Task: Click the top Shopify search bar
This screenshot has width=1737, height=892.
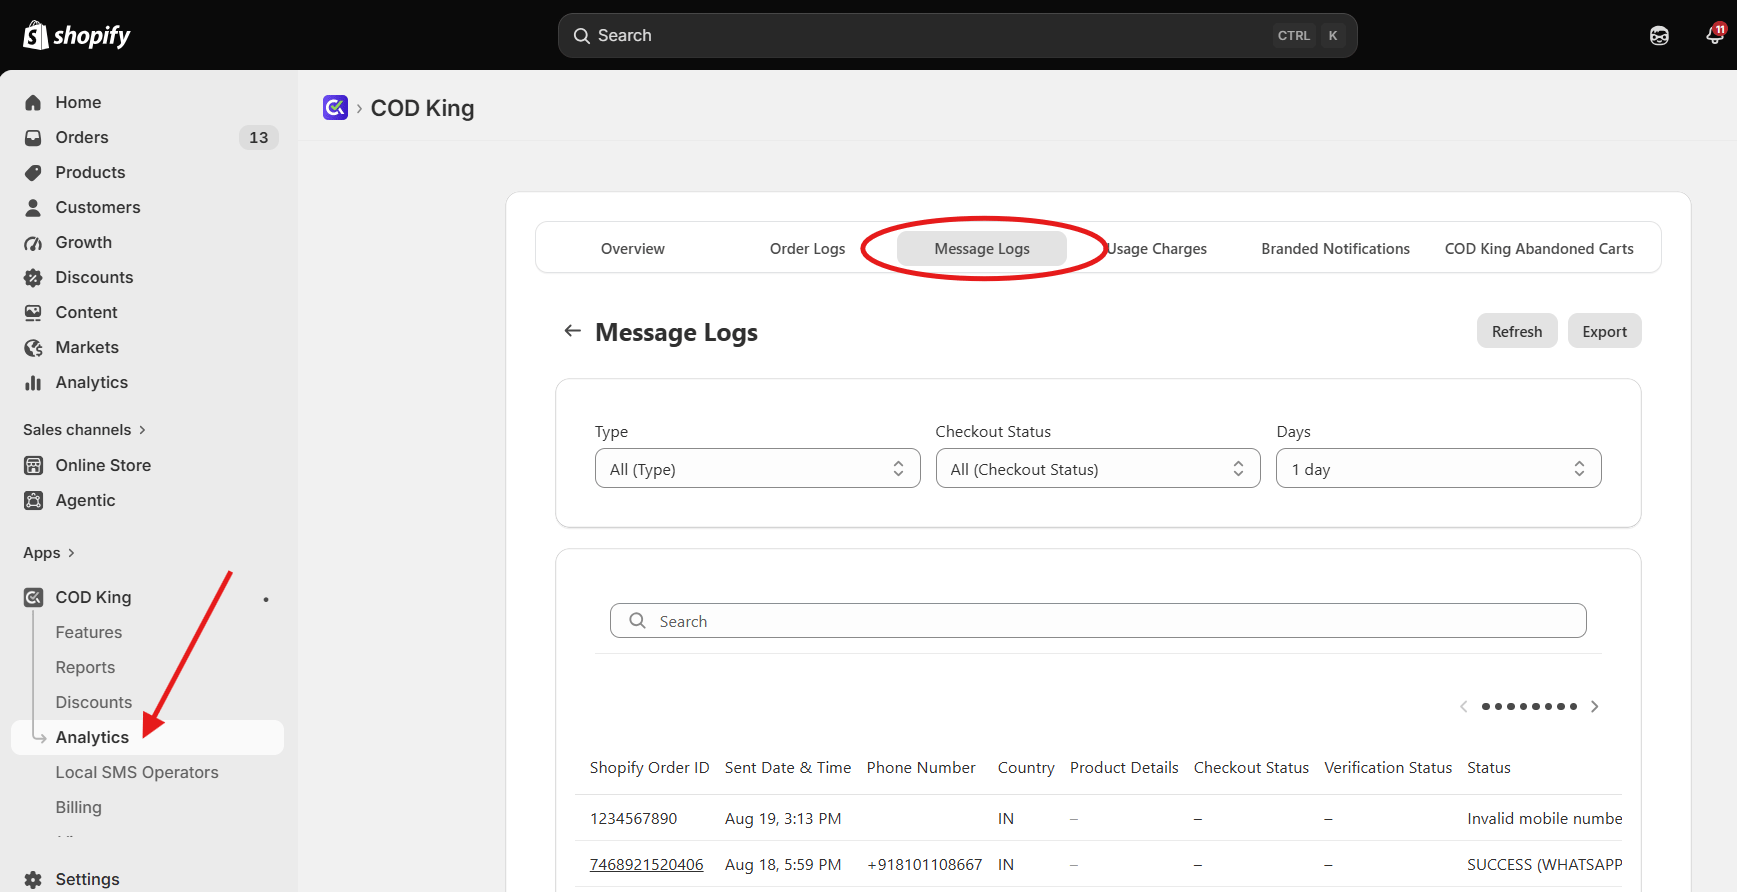Action: (x=957, y=35)
